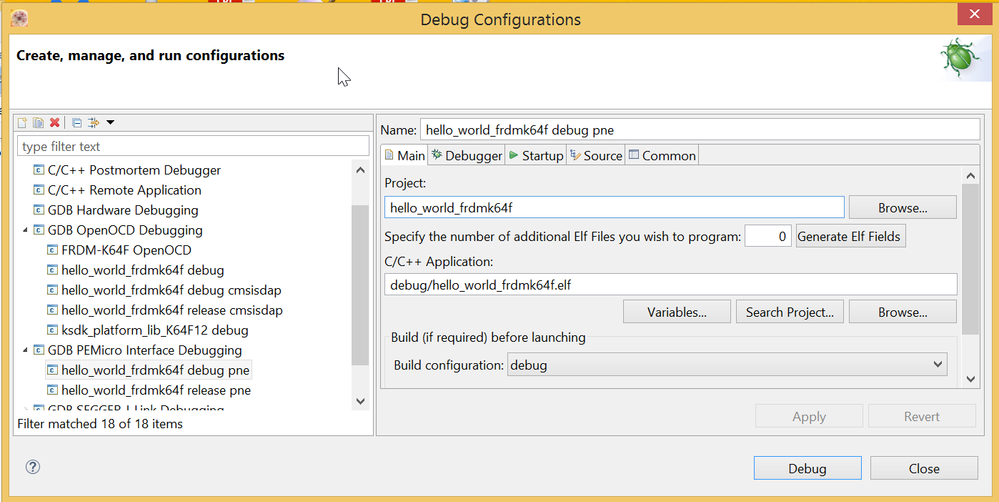
Task: Click the Collapse All toolbar icon
Action: [77, 123]
